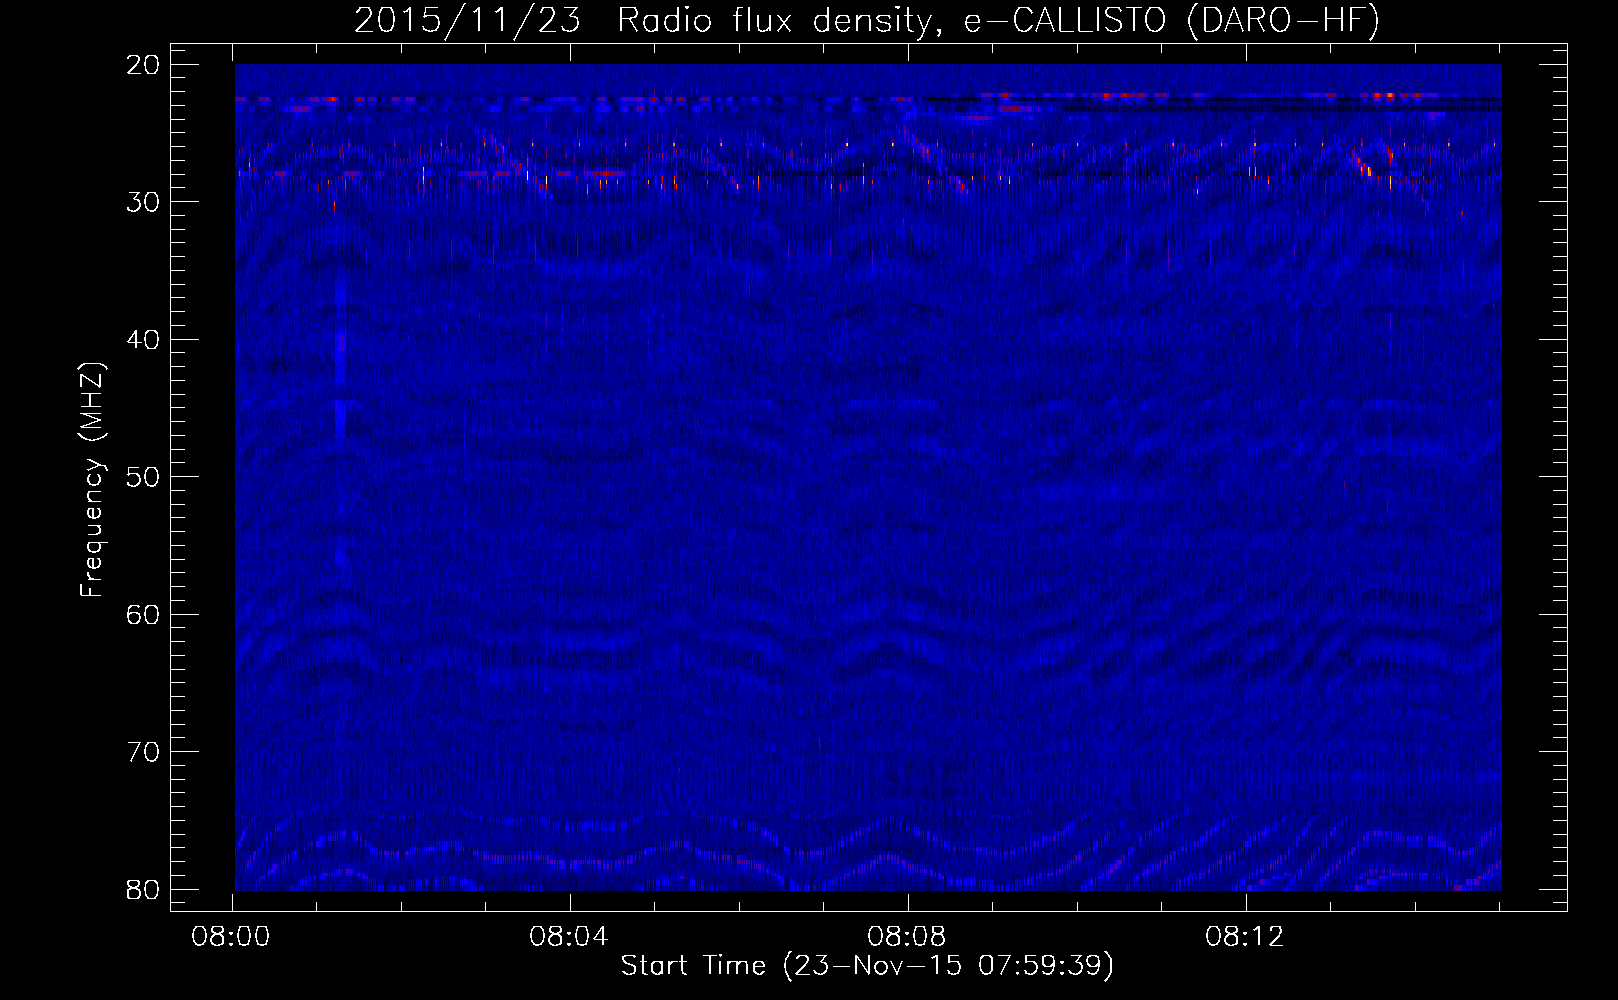Select the "Frequency (MHZ)" y-axis label
1618x1000 pixels.
(92, 479)
